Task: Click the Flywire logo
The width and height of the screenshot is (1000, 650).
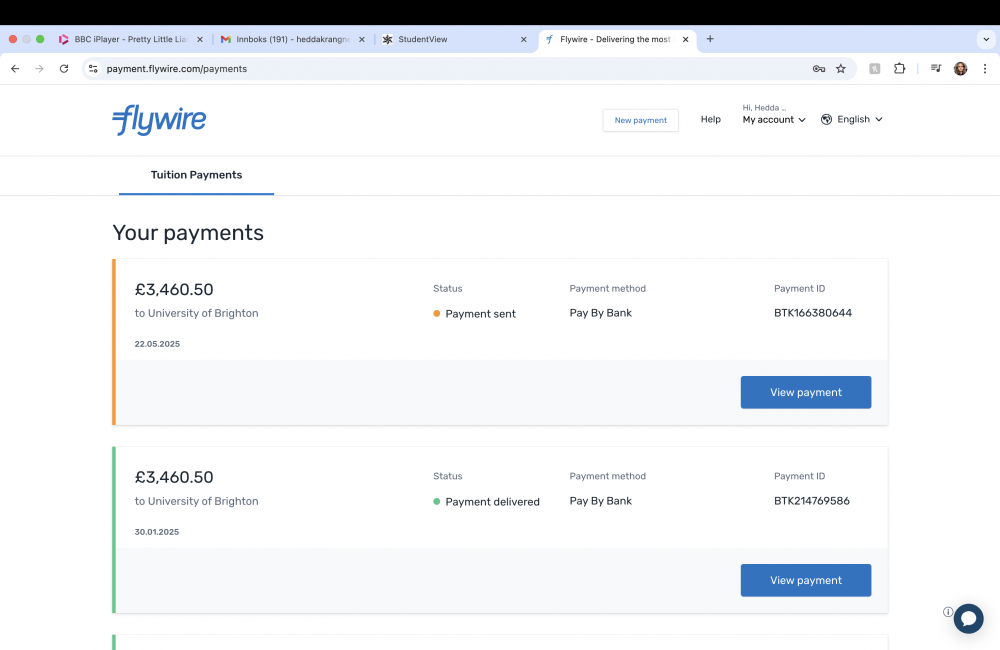Action: coord(159,120)
